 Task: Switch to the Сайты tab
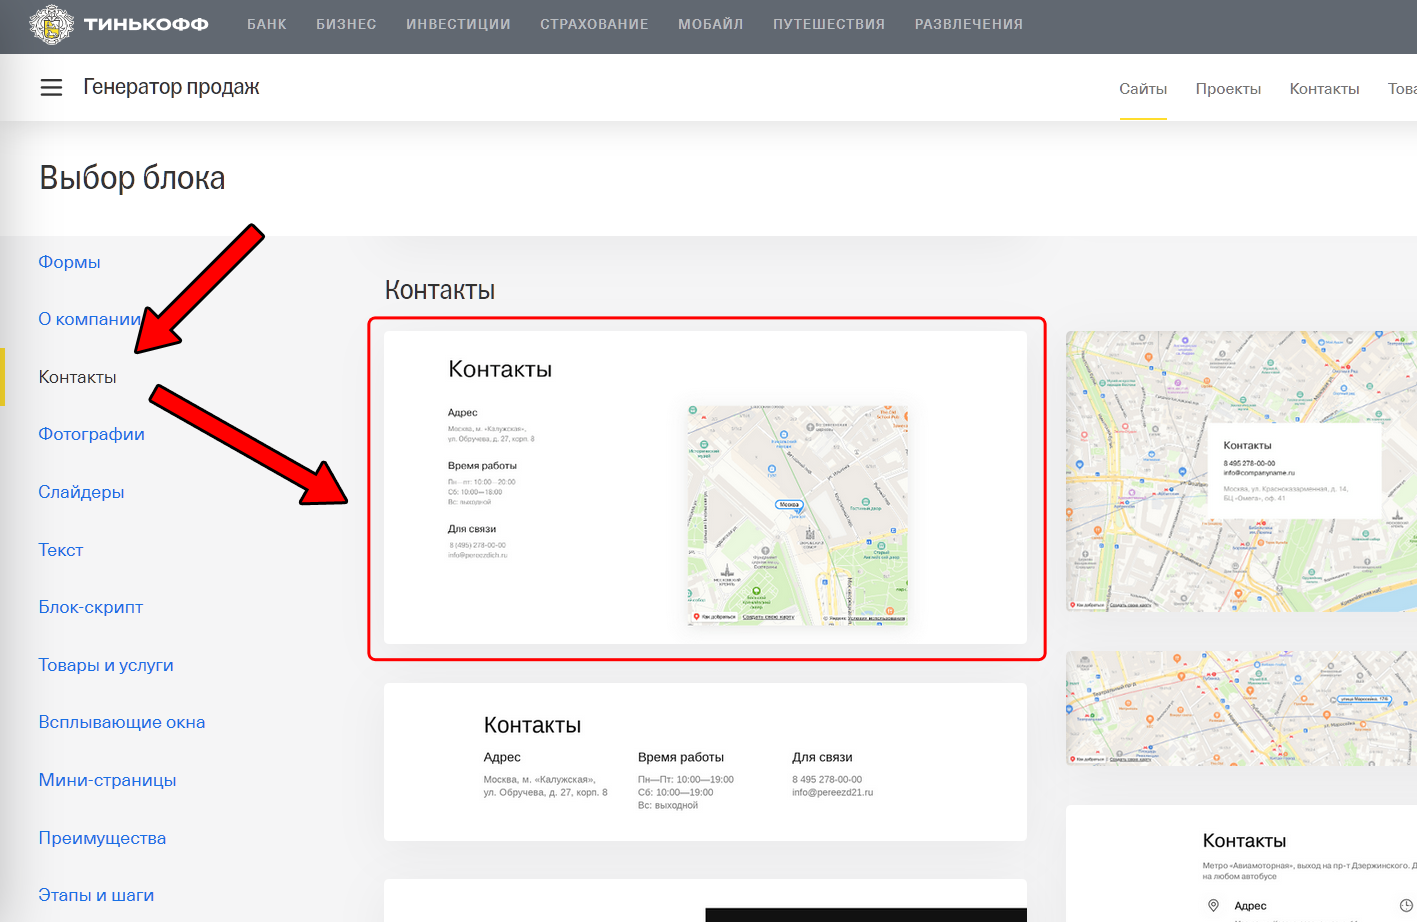1142,89
